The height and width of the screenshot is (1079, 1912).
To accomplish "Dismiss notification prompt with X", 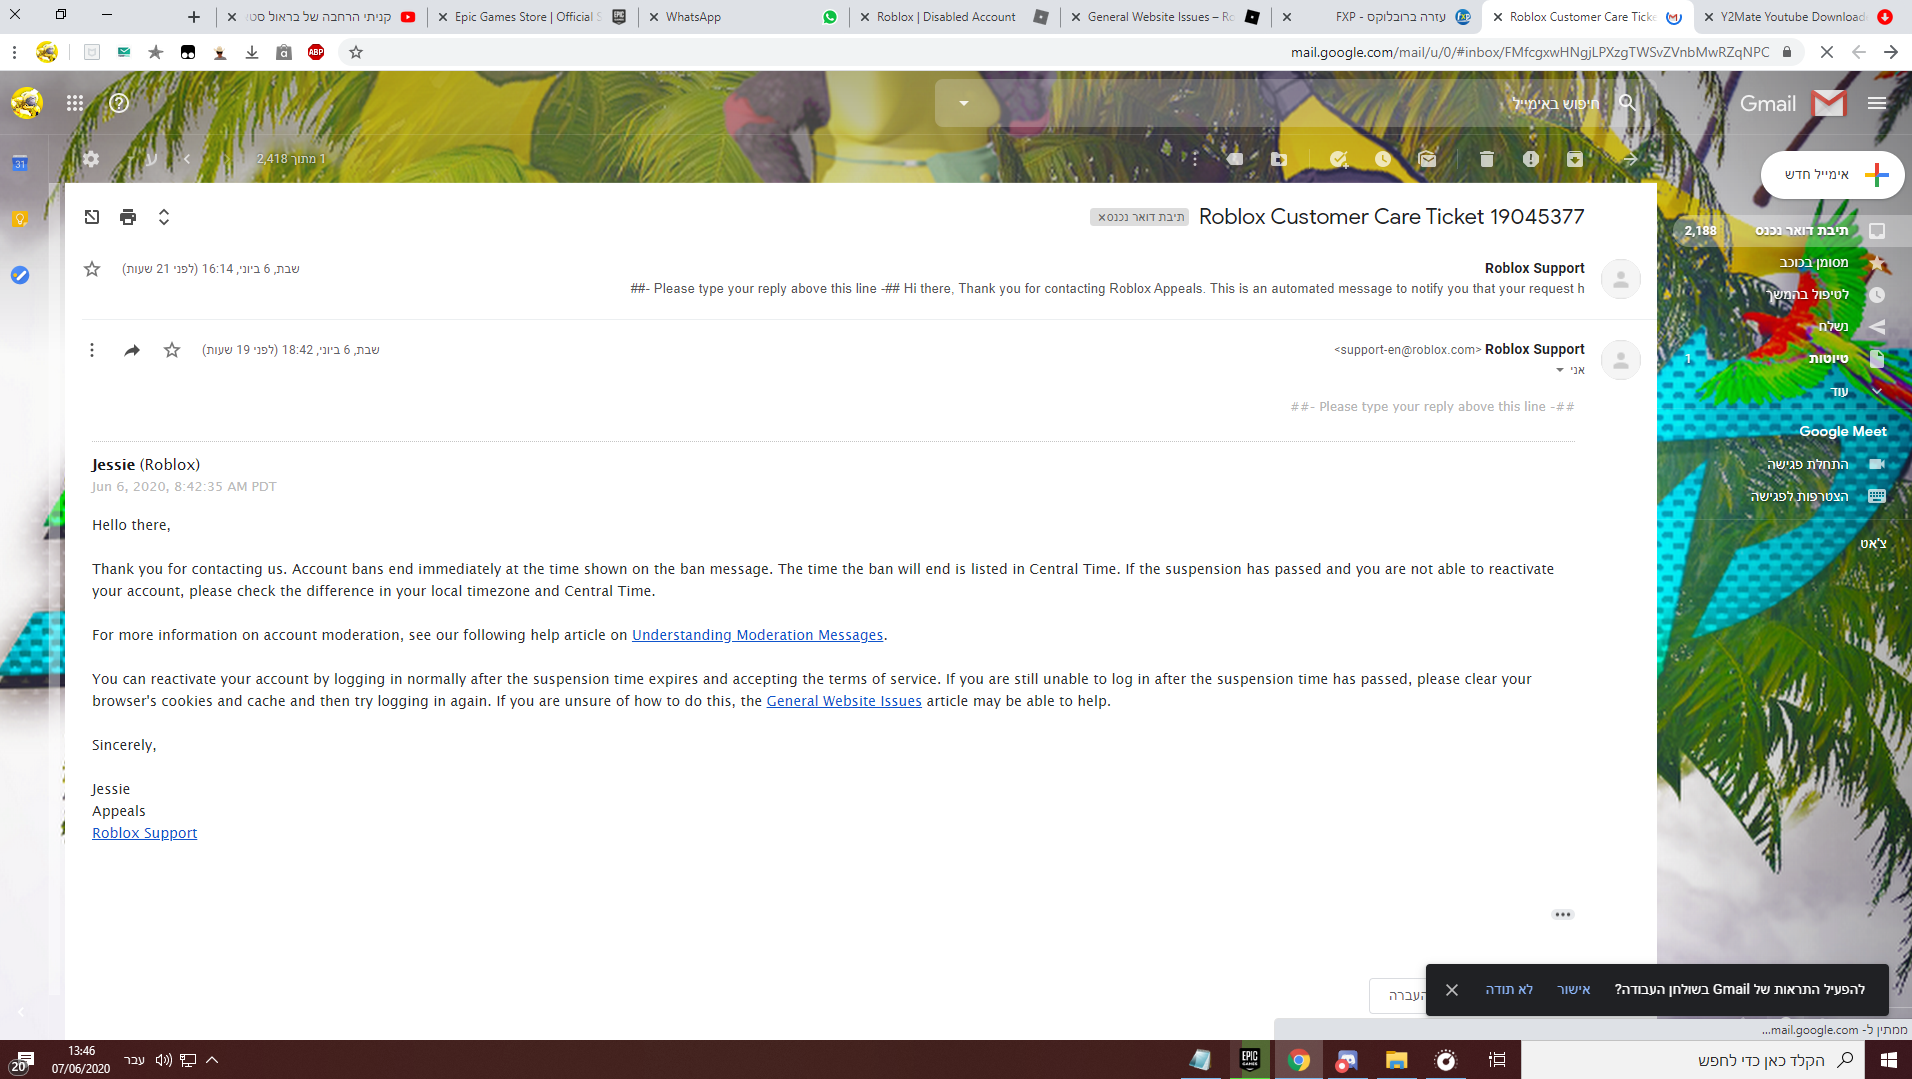I will 1452,990.
